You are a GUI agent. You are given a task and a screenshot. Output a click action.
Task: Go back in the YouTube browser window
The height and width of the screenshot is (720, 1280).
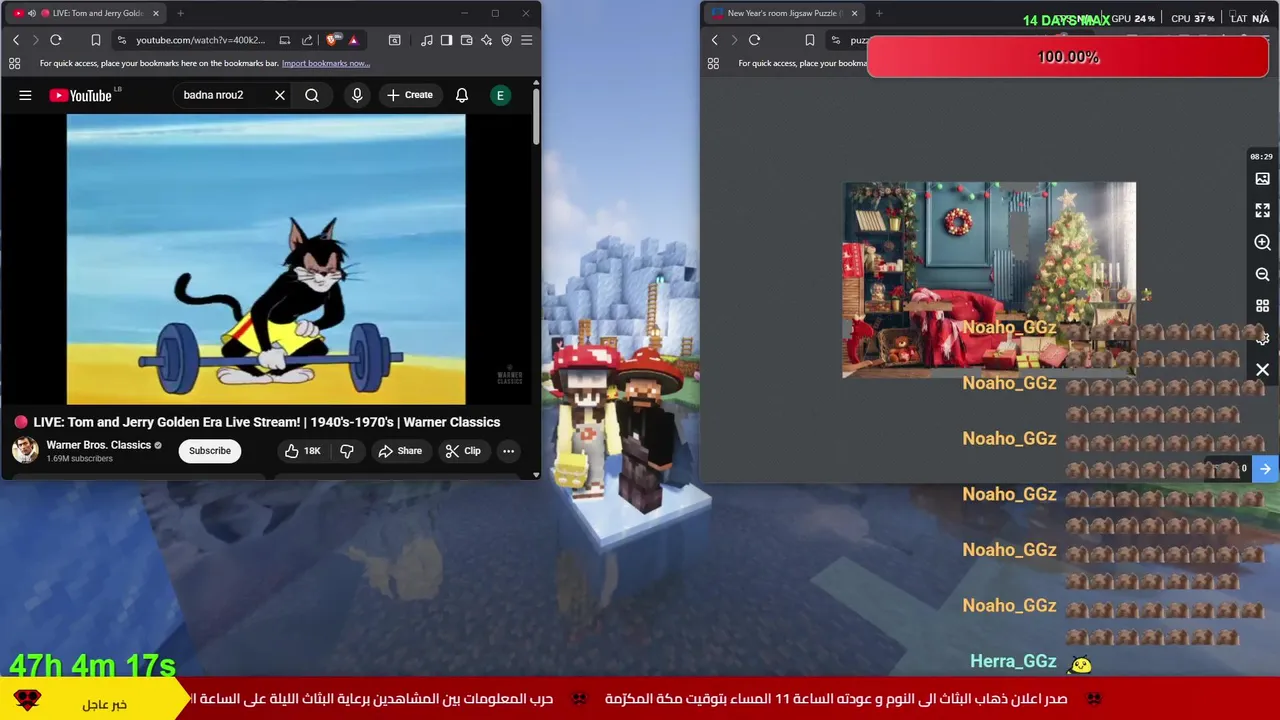pyautogui.click(x=16, y=40)
